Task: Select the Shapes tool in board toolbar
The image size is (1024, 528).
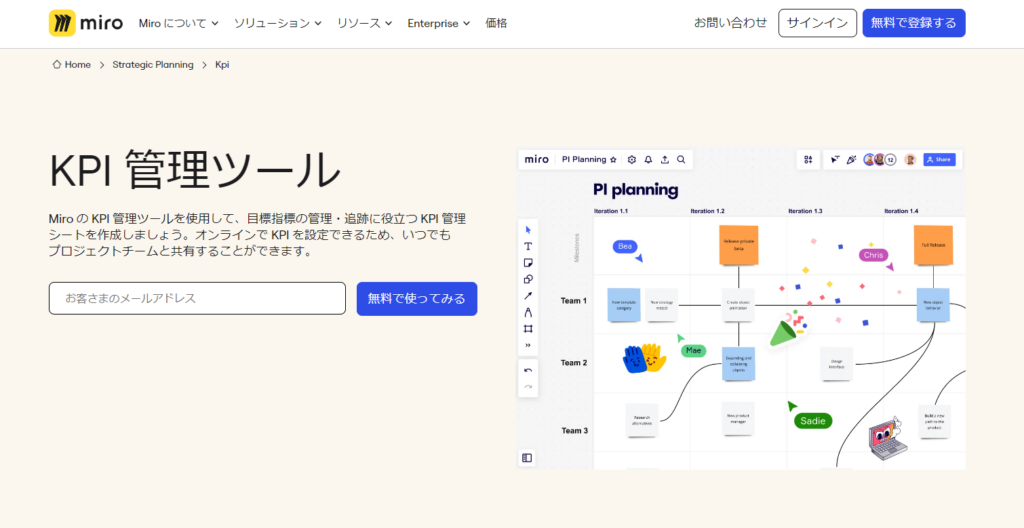Action: (528, 279)
